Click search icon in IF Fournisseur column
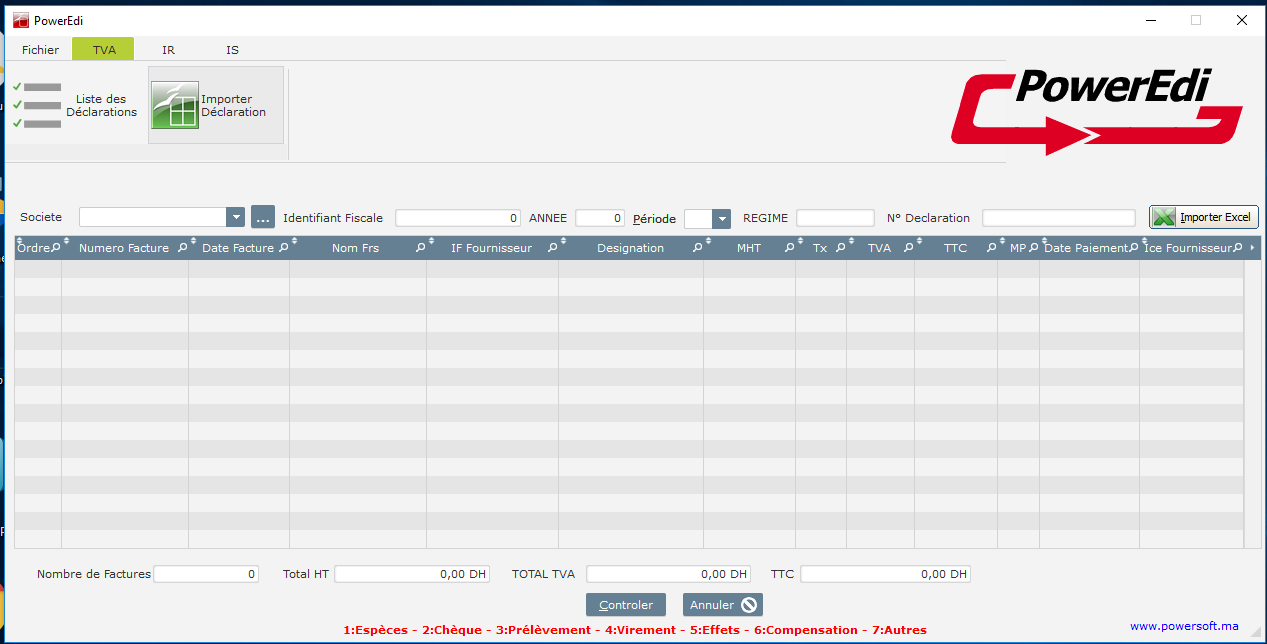1267x644 pixels. coord(552,248)
